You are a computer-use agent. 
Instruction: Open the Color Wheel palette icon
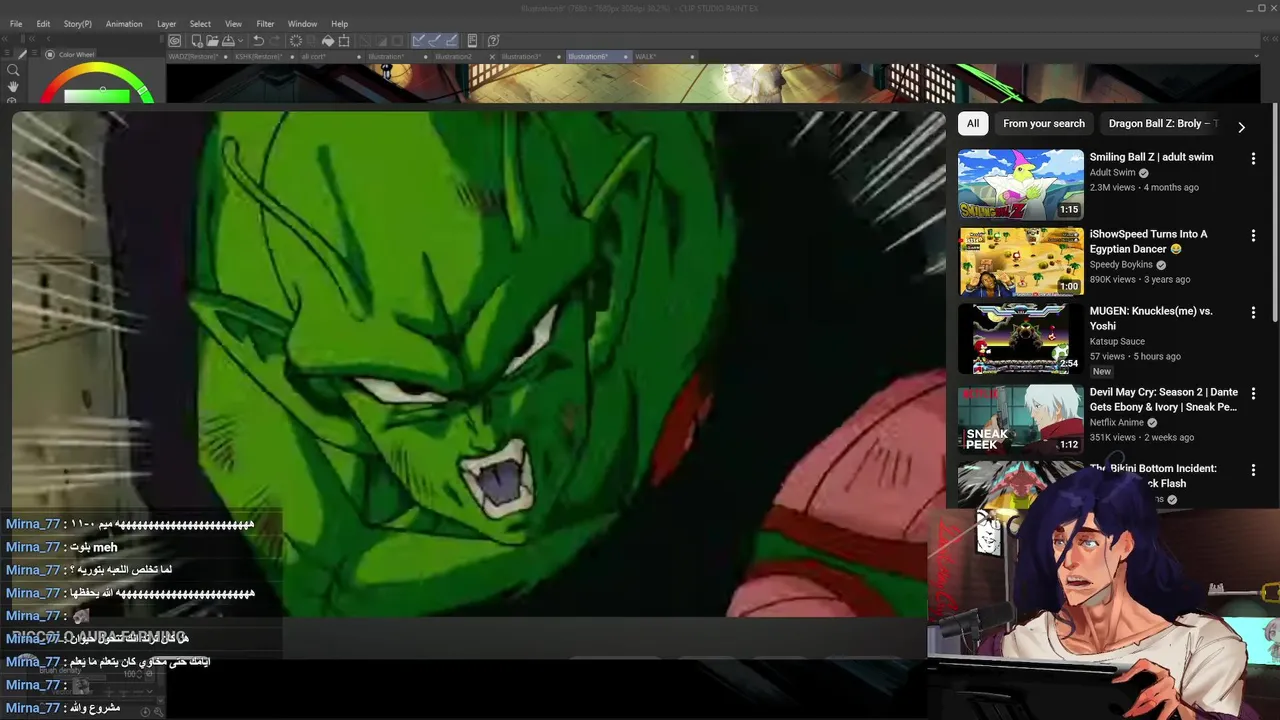(x=50, y=55)
